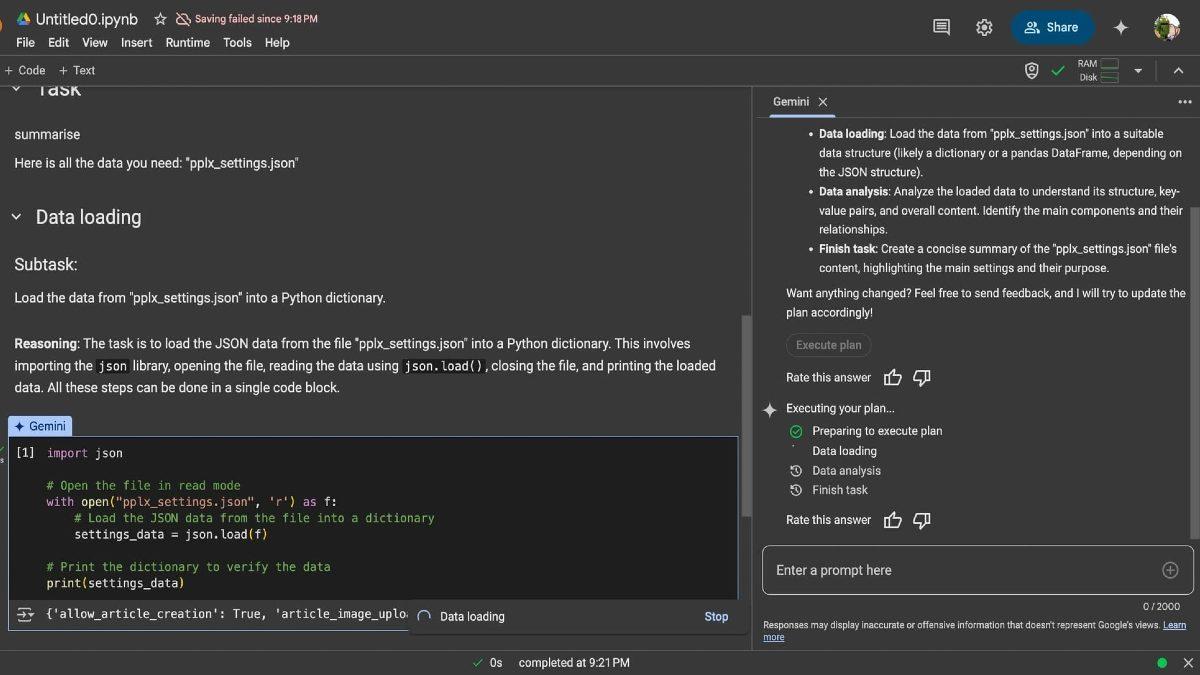Collapse the header with the chevron up
The width and height of the screenshot is (1200, 675).
click(x=1178, y=70)
